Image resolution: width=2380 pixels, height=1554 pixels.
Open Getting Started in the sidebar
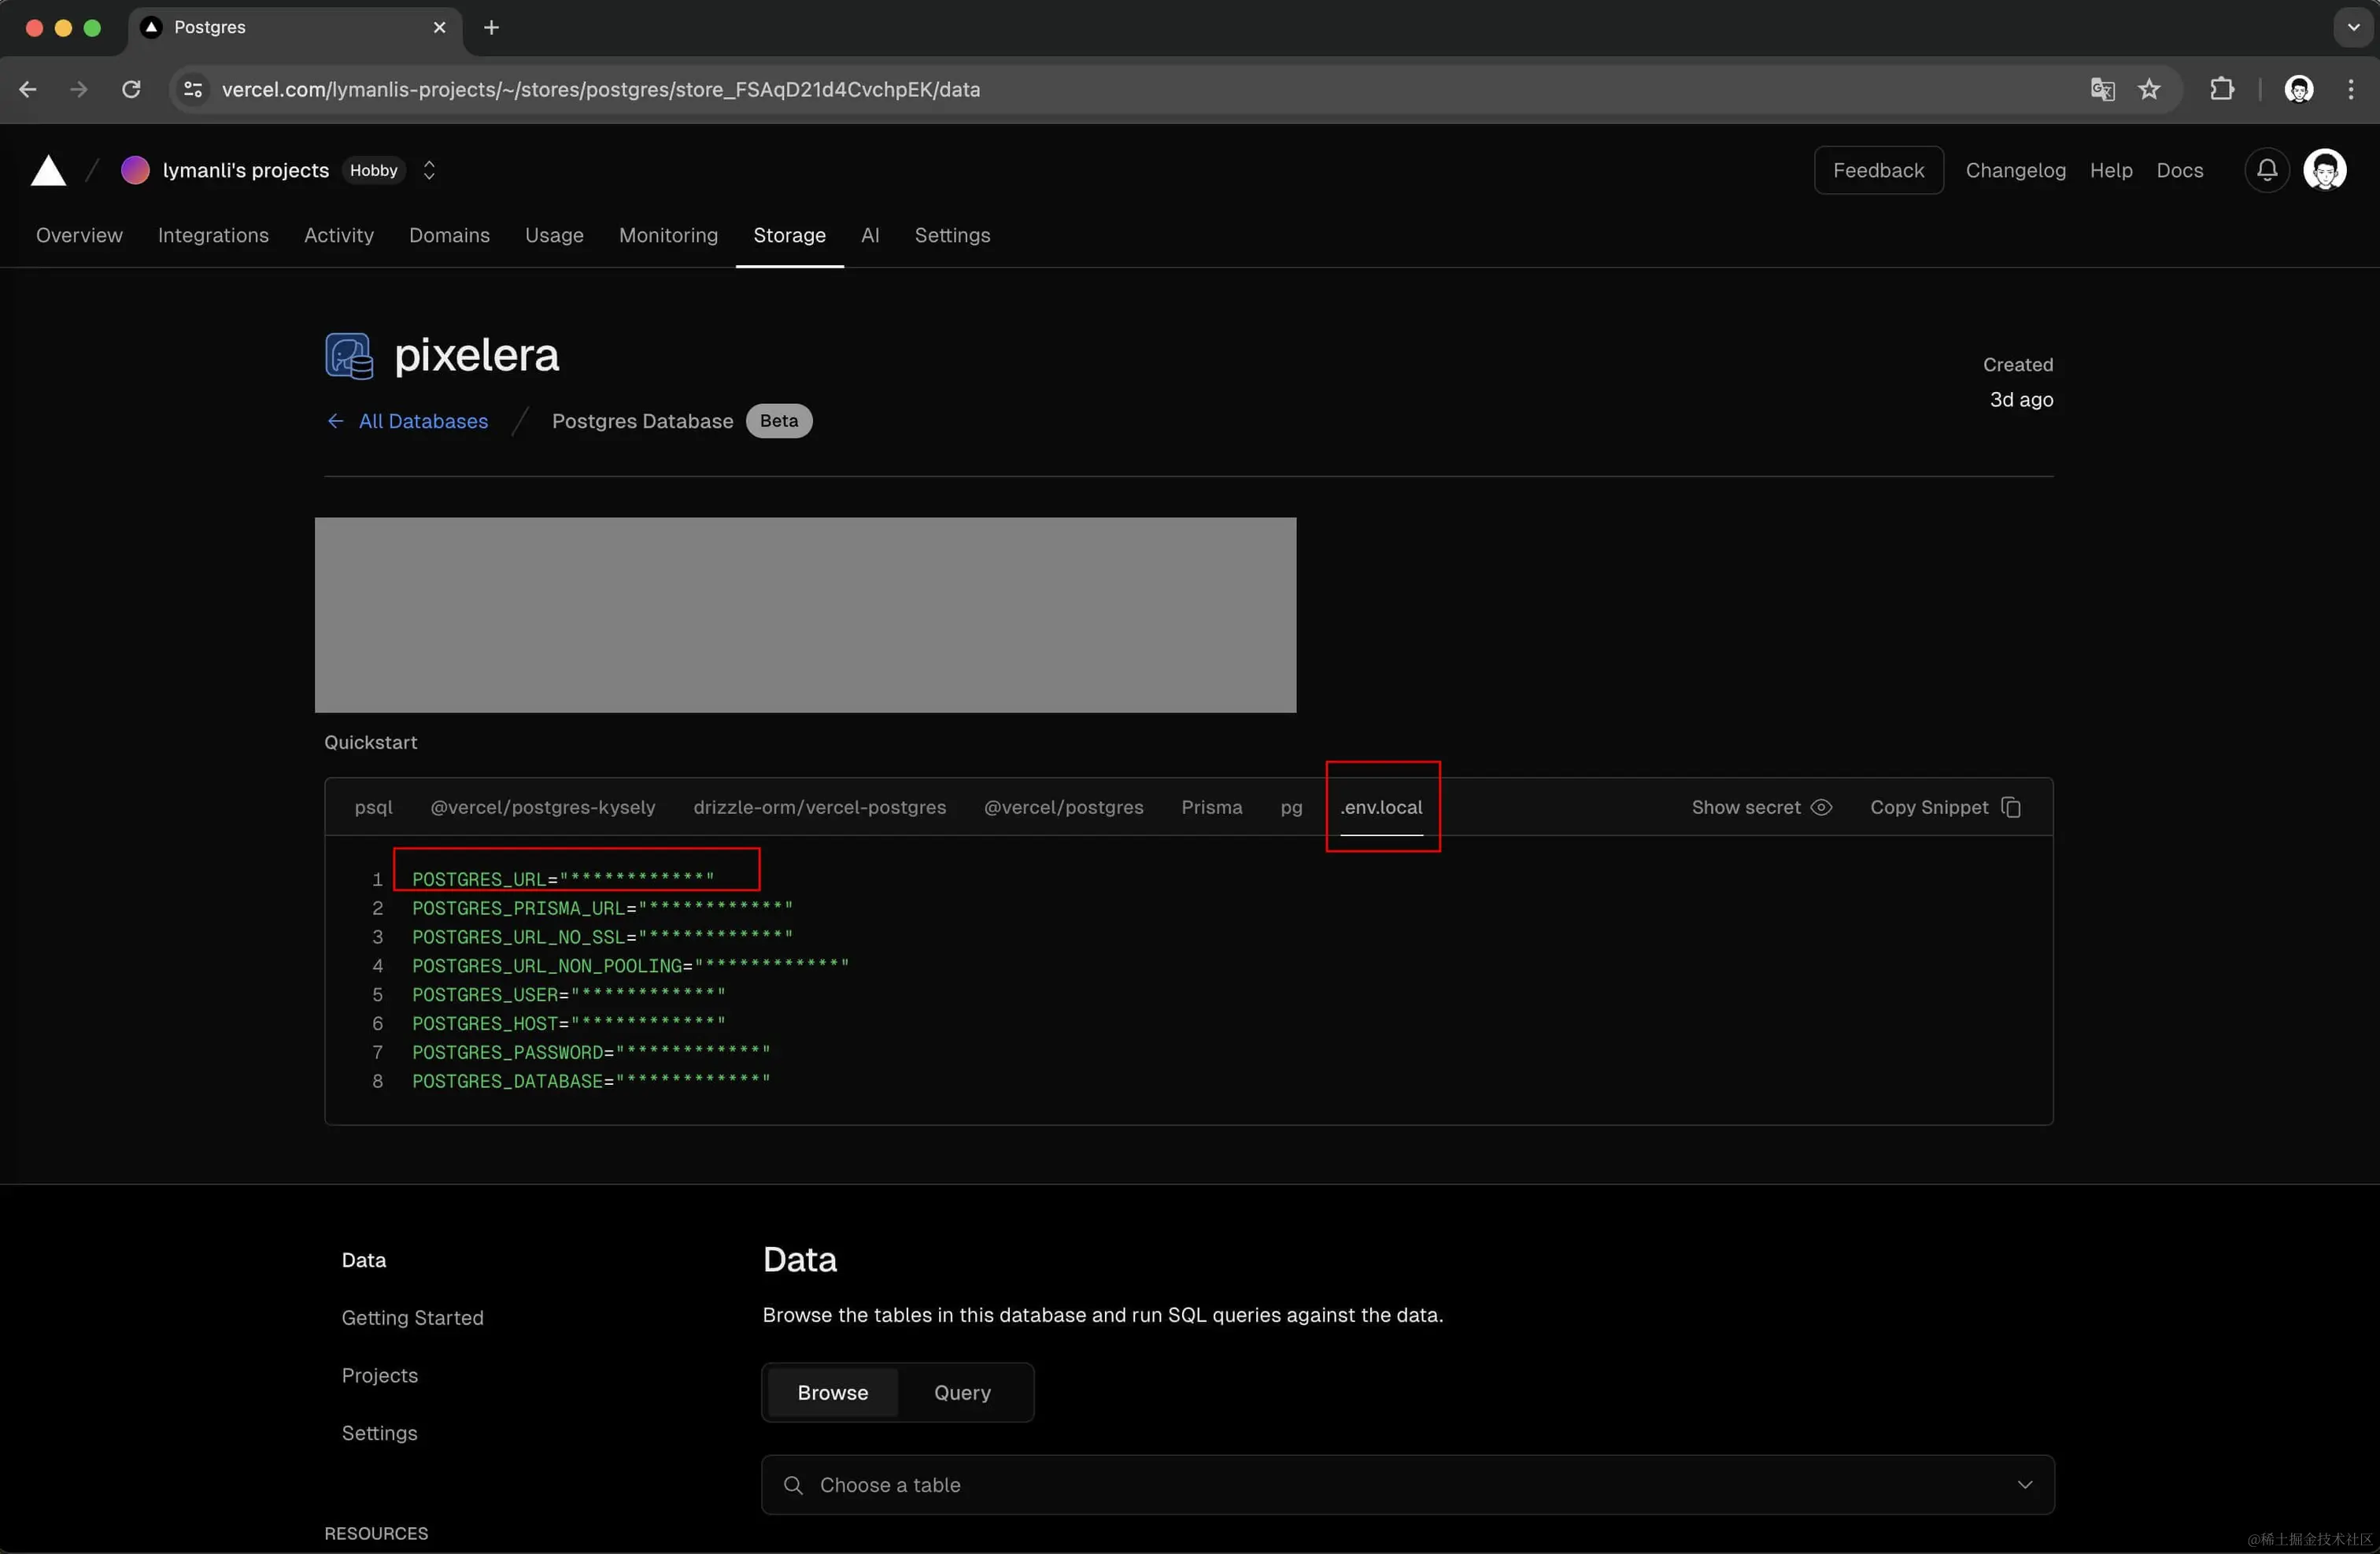tap(412, 1318)
